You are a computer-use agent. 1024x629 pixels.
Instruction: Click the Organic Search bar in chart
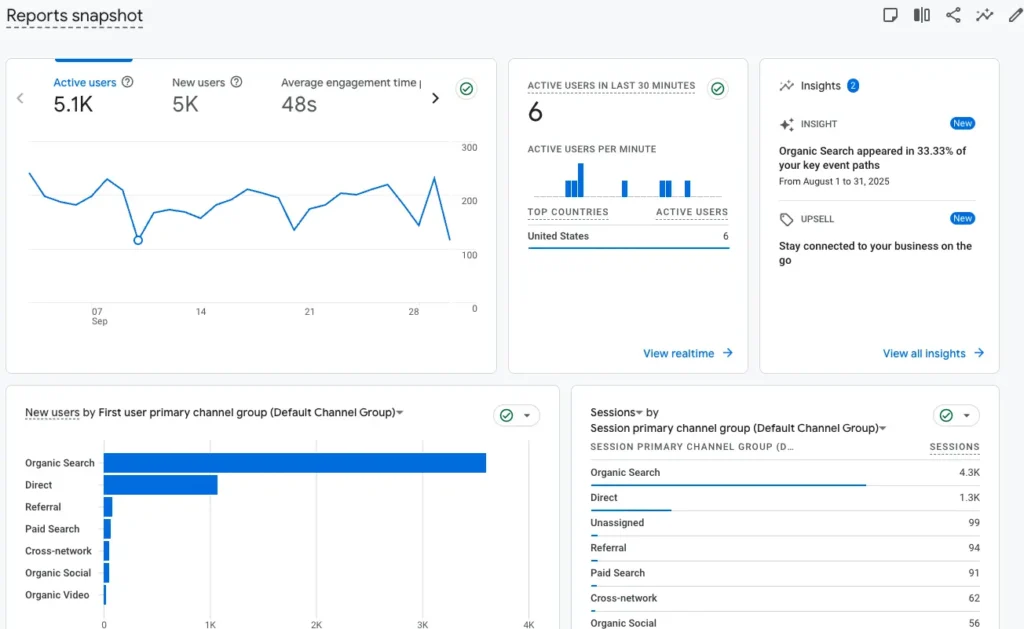[x=294, y=463]
